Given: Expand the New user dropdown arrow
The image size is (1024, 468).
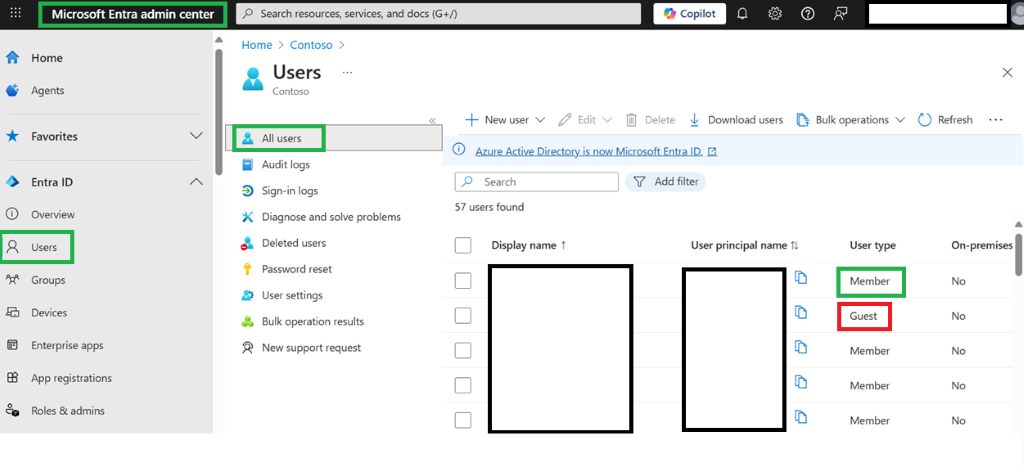Looking at the screenshot, I should click(540, 120).
